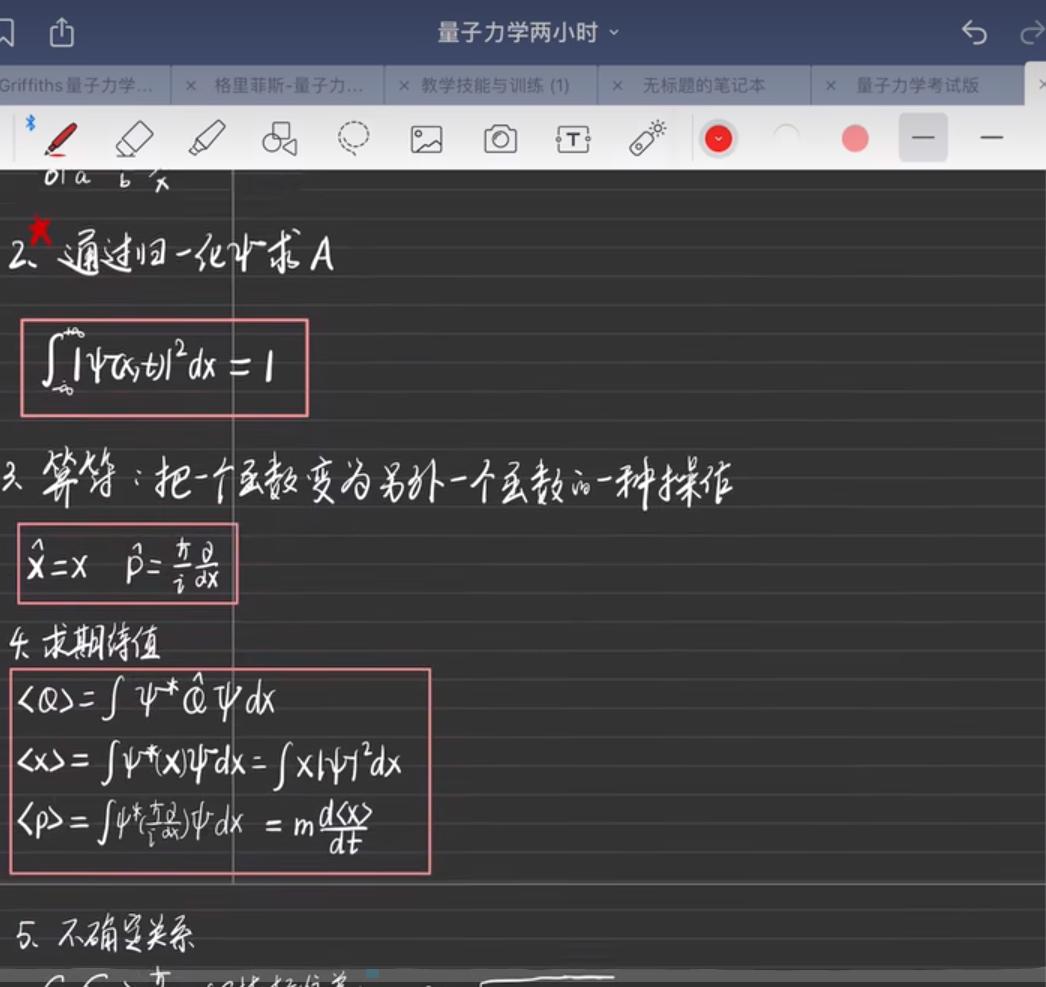Pick the red ink color swatch
The width and height of the screenshot is (1046, 987).
tap(855, 139)
